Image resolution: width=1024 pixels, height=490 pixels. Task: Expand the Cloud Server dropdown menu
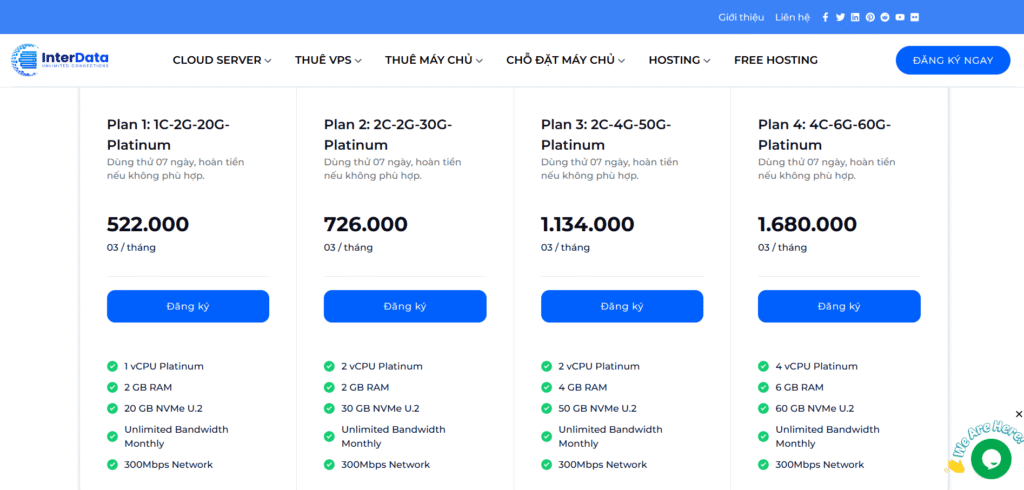pyautogui.click(x=222, y=60)
